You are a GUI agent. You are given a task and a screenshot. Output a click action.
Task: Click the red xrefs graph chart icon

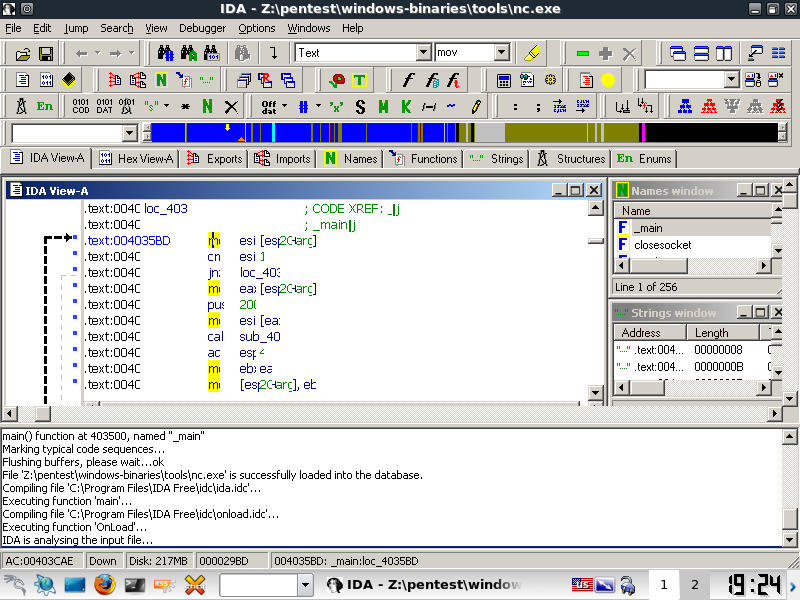click(708, 106)
